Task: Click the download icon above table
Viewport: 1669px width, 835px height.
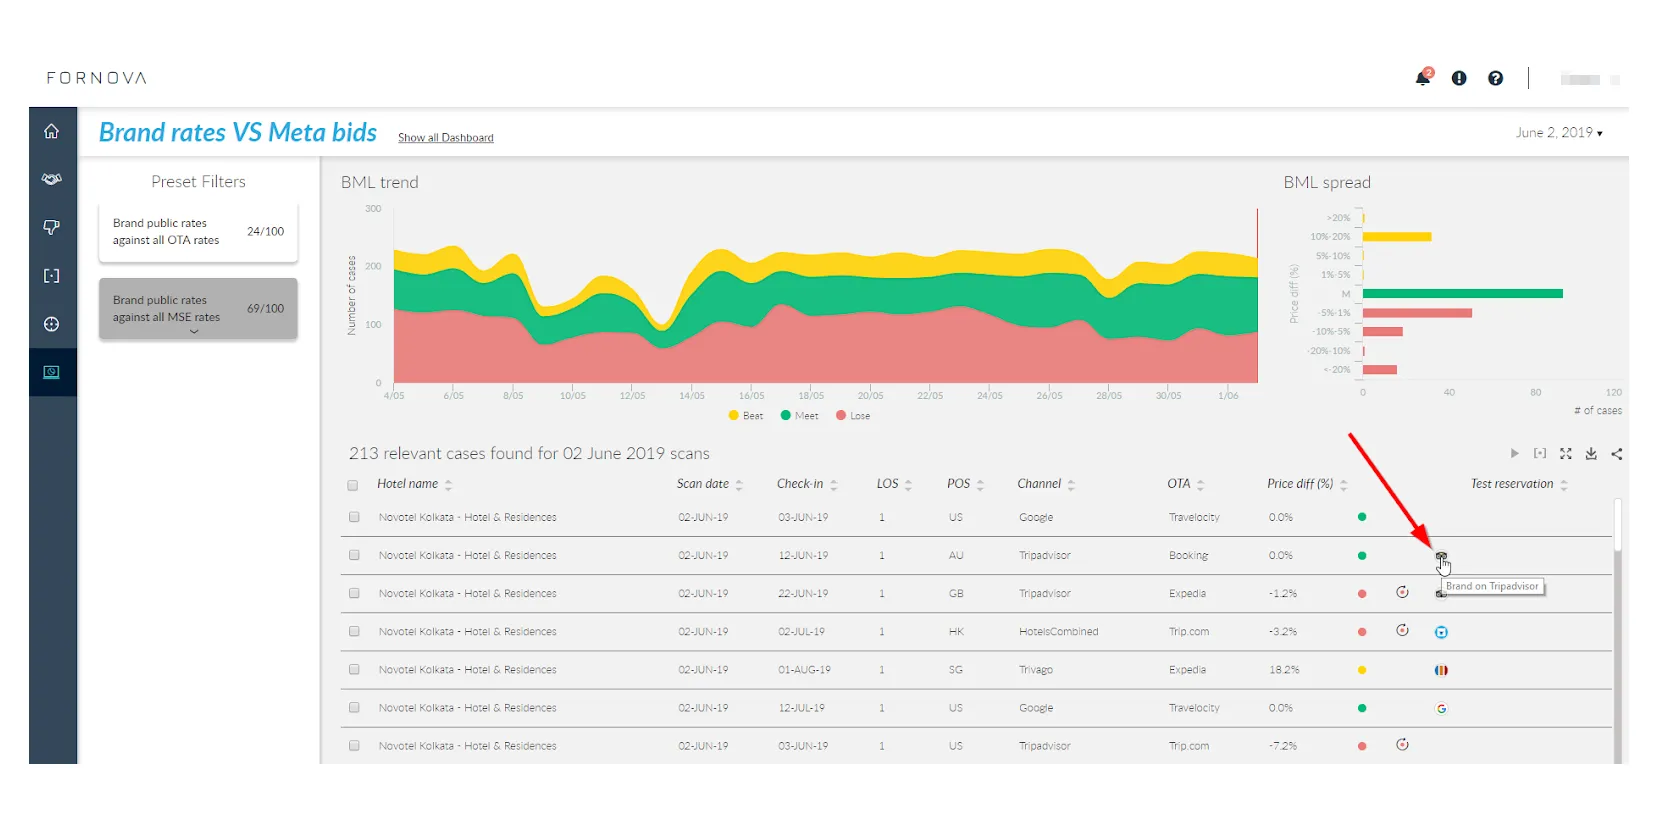Action: coord(1591,454)
